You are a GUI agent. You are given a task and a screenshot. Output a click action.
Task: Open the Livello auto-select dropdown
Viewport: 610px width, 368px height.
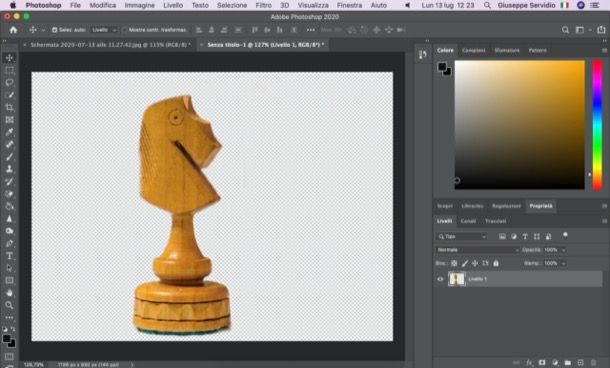click(104, 30)
